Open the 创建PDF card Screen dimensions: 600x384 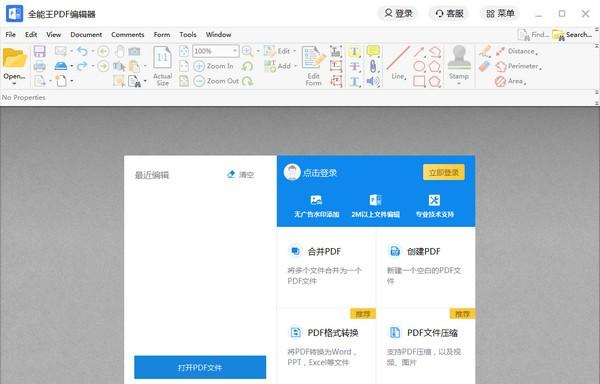pyautogui.click(x=426, y=267)
